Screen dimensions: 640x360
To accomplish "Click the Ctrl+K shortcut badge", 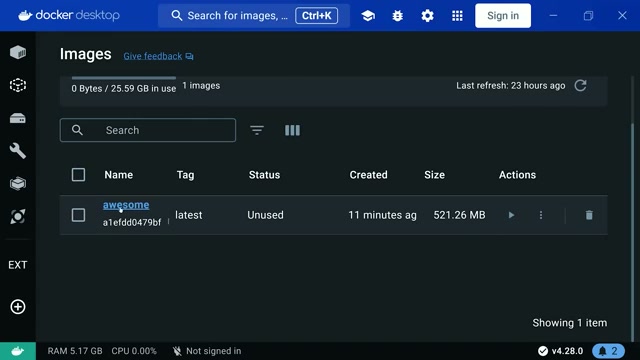I will [x=316, y=16].
